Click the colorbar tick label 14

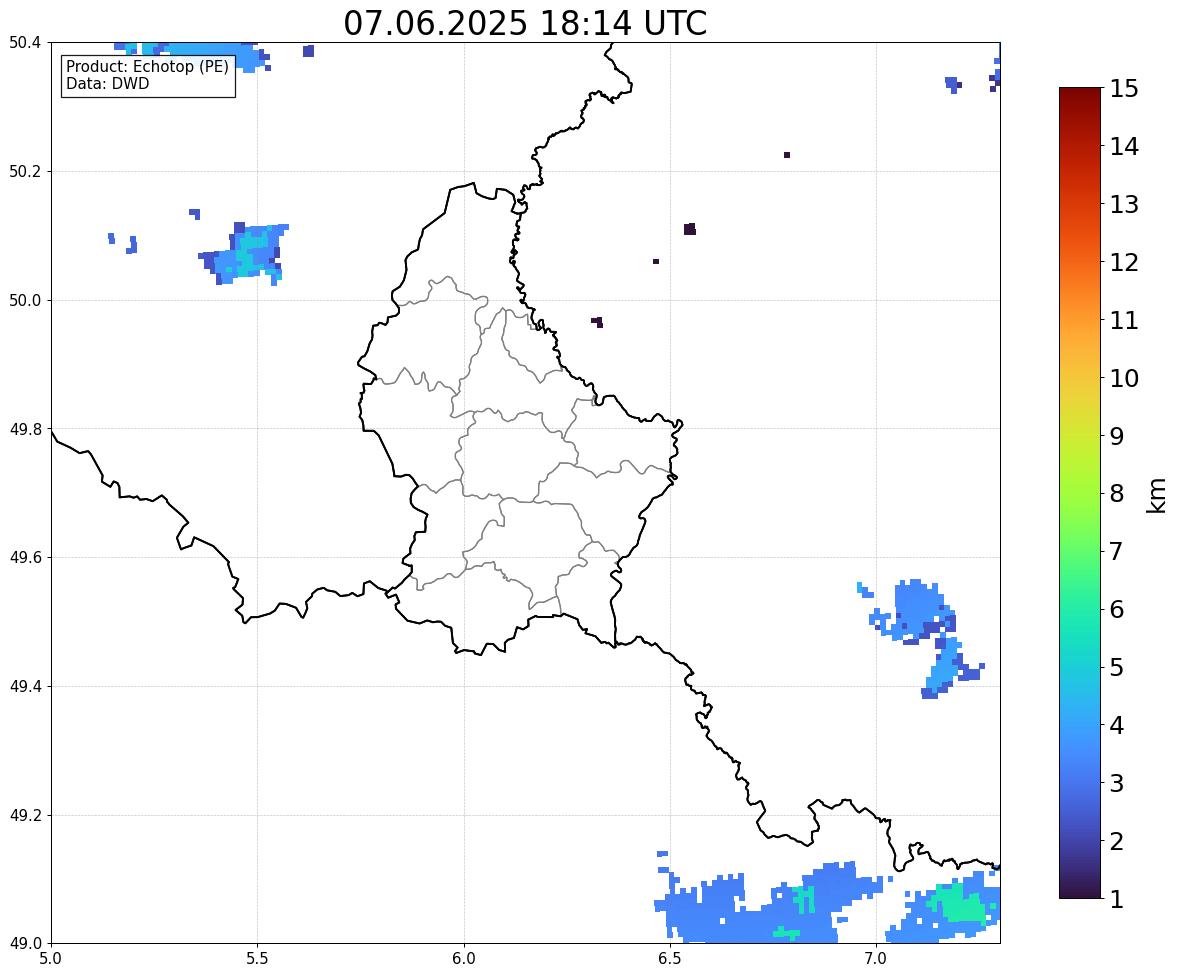tap(1124, 147)
